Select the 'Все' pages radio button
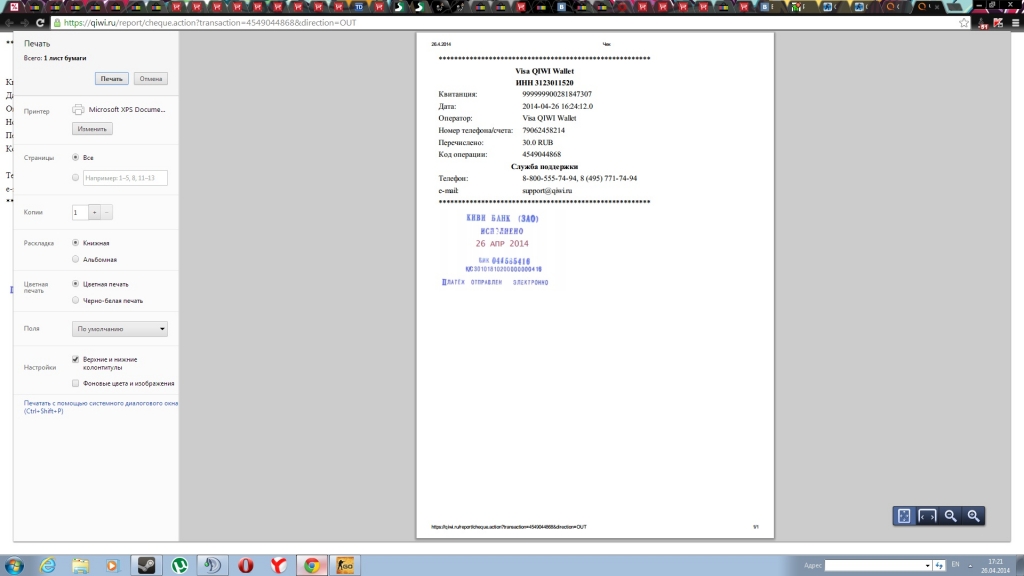The image size is (1024, 576). (76, 157)
